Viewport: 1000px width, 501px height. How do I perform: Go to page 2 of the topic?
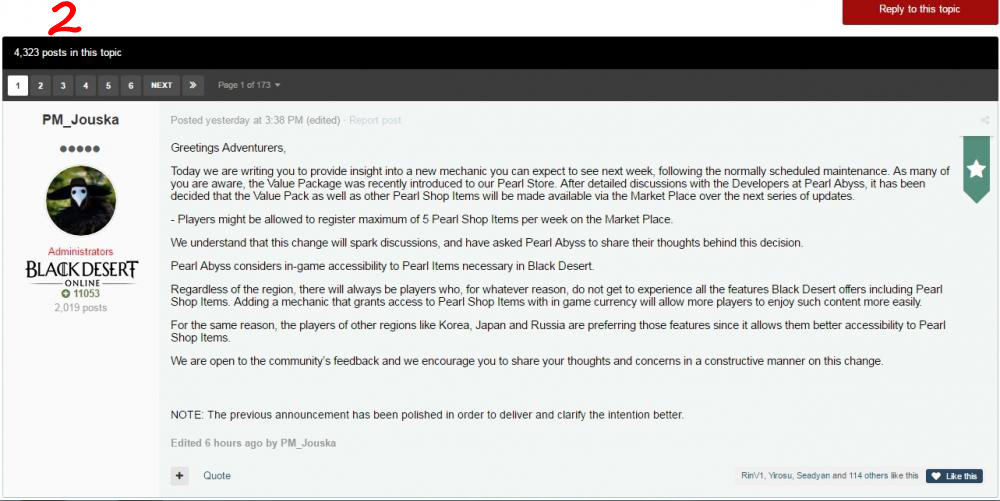40,85
